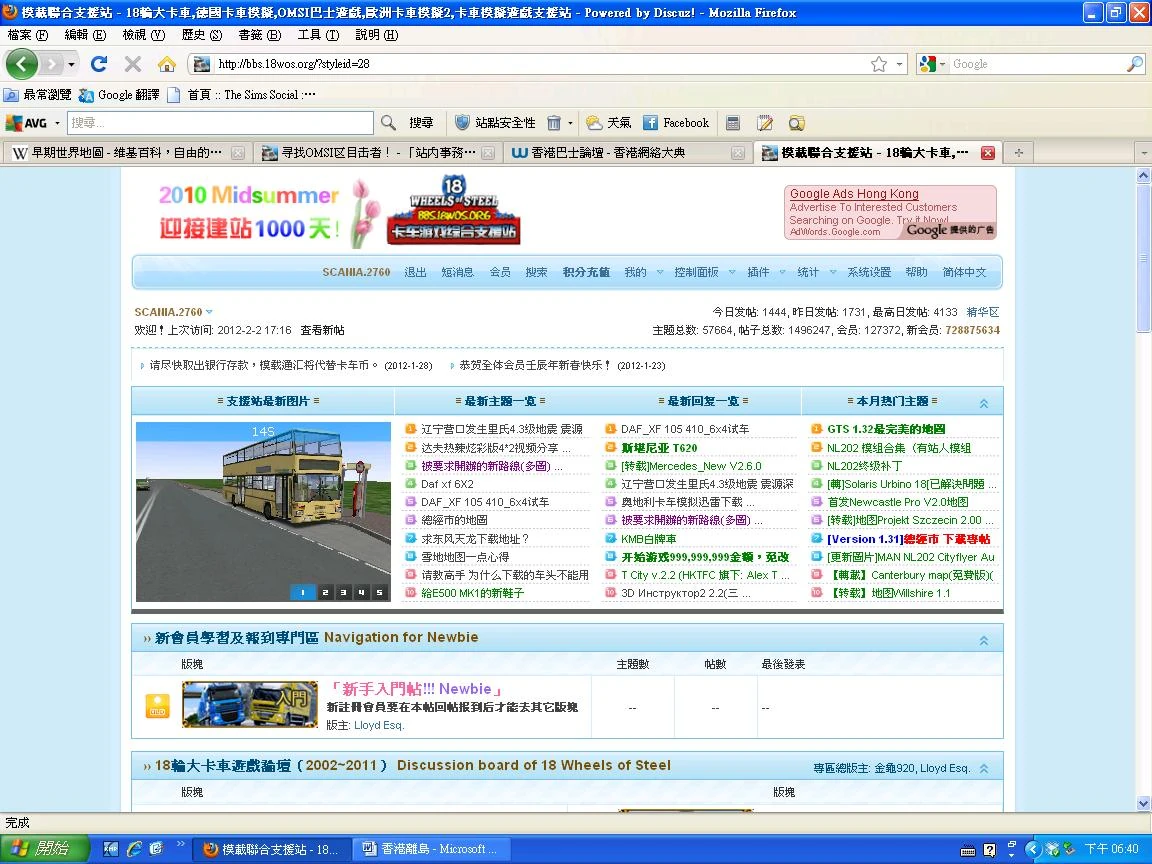This screenshot has height=864, width=1152.
Task: Expand the 我的 forum menu dropdown
Action: [660, 272]
